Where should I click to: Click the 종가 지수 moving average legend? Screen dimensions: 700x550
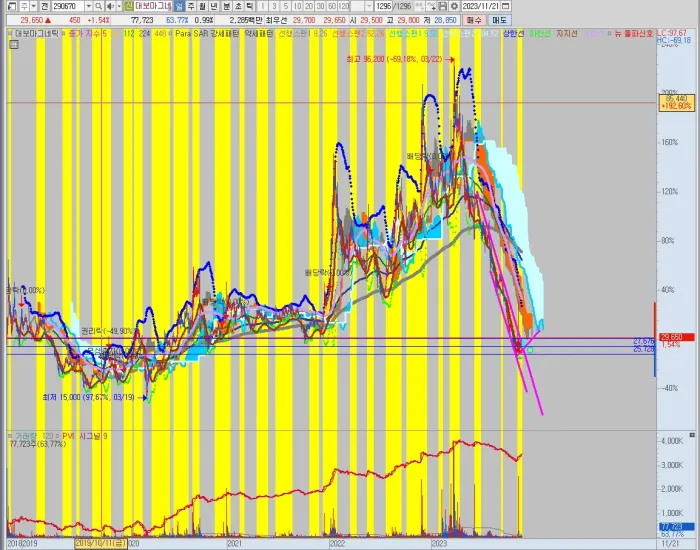[x=88, y=33]
